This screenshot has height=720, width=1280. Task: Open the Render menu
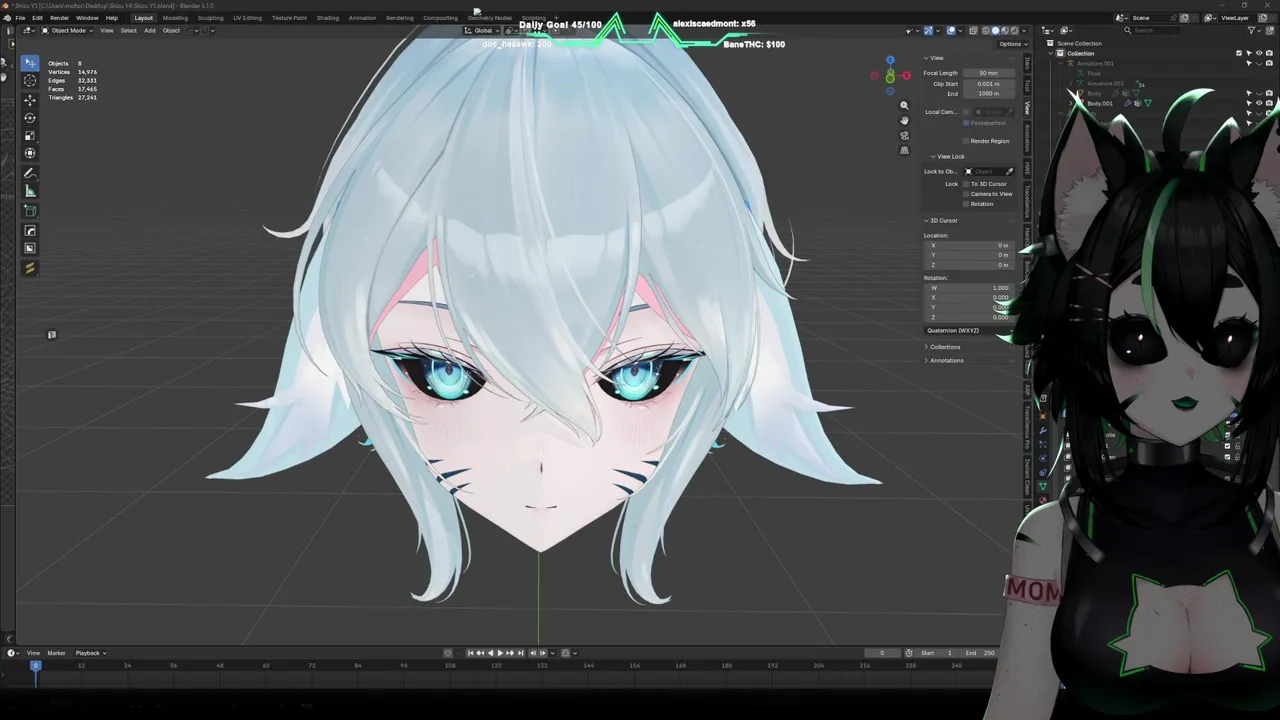click(60, 18)
